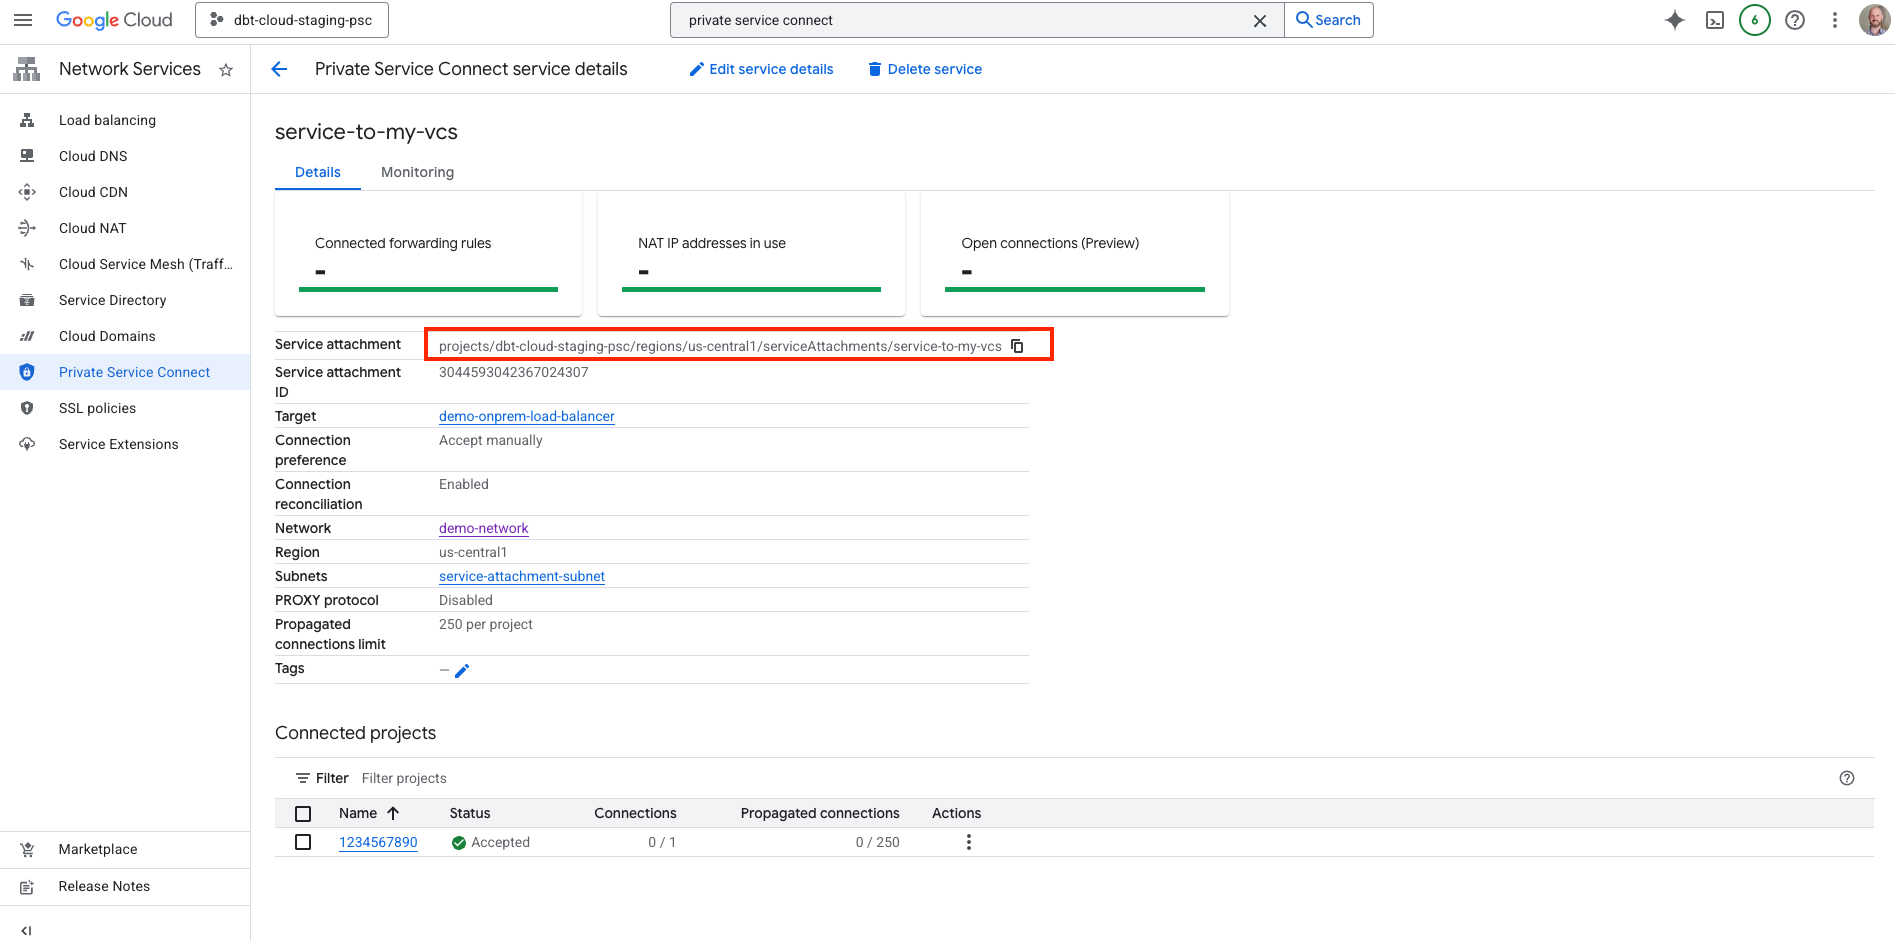Star the Network Services page

point(226,69)
